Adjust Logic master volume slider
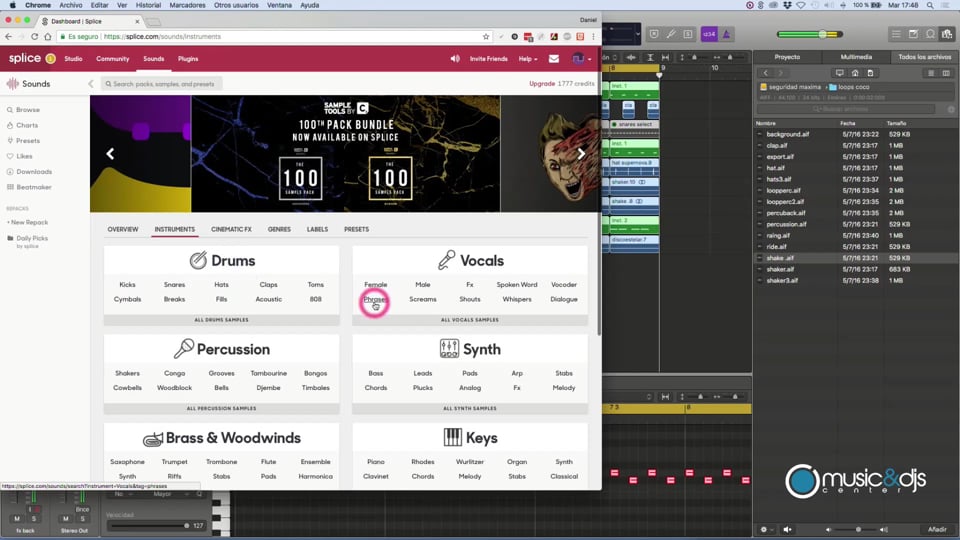Screen dimensions: 960x540 coord(810,34)
